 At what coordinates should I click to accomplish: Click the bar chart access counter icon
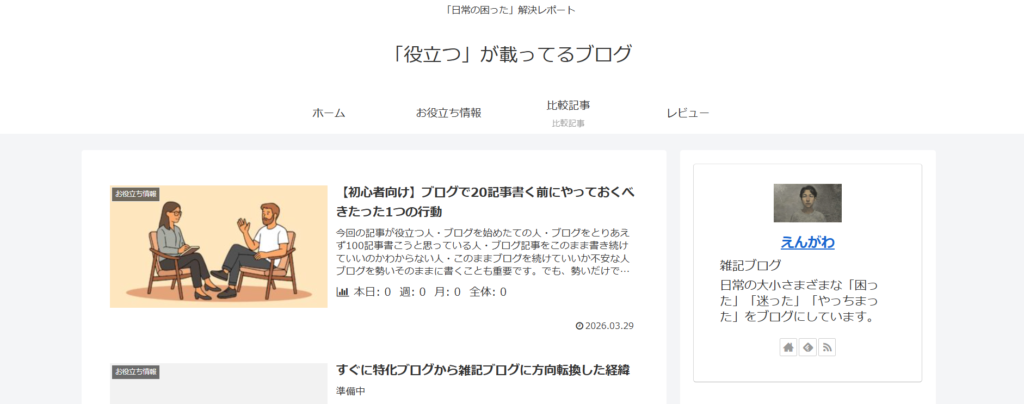pyautogui.click(x=343, y=292)
